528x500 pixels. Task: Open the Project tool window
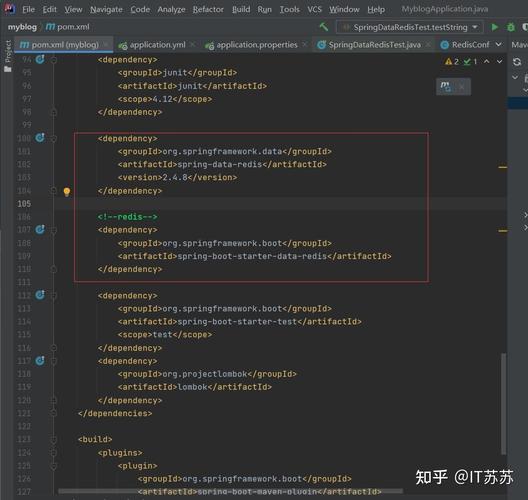tap(8, 56)
